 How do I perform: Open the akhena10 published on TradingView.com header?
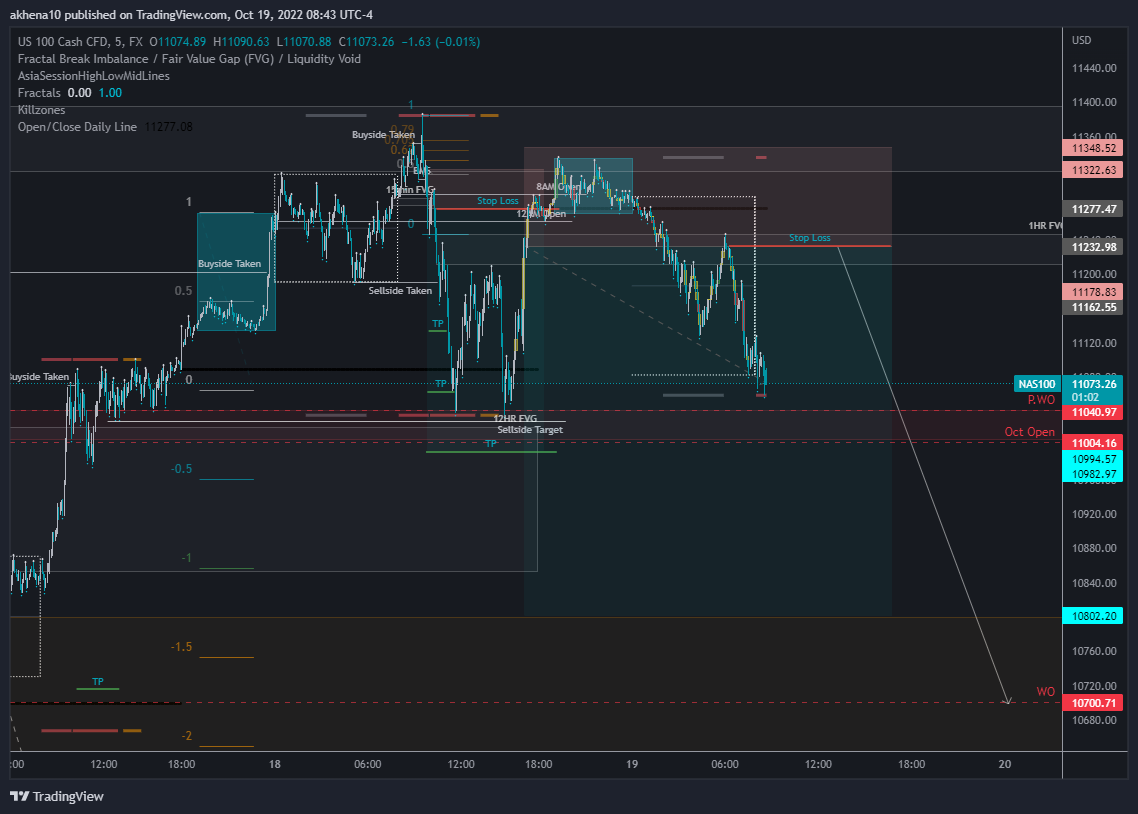click(191, 15)
